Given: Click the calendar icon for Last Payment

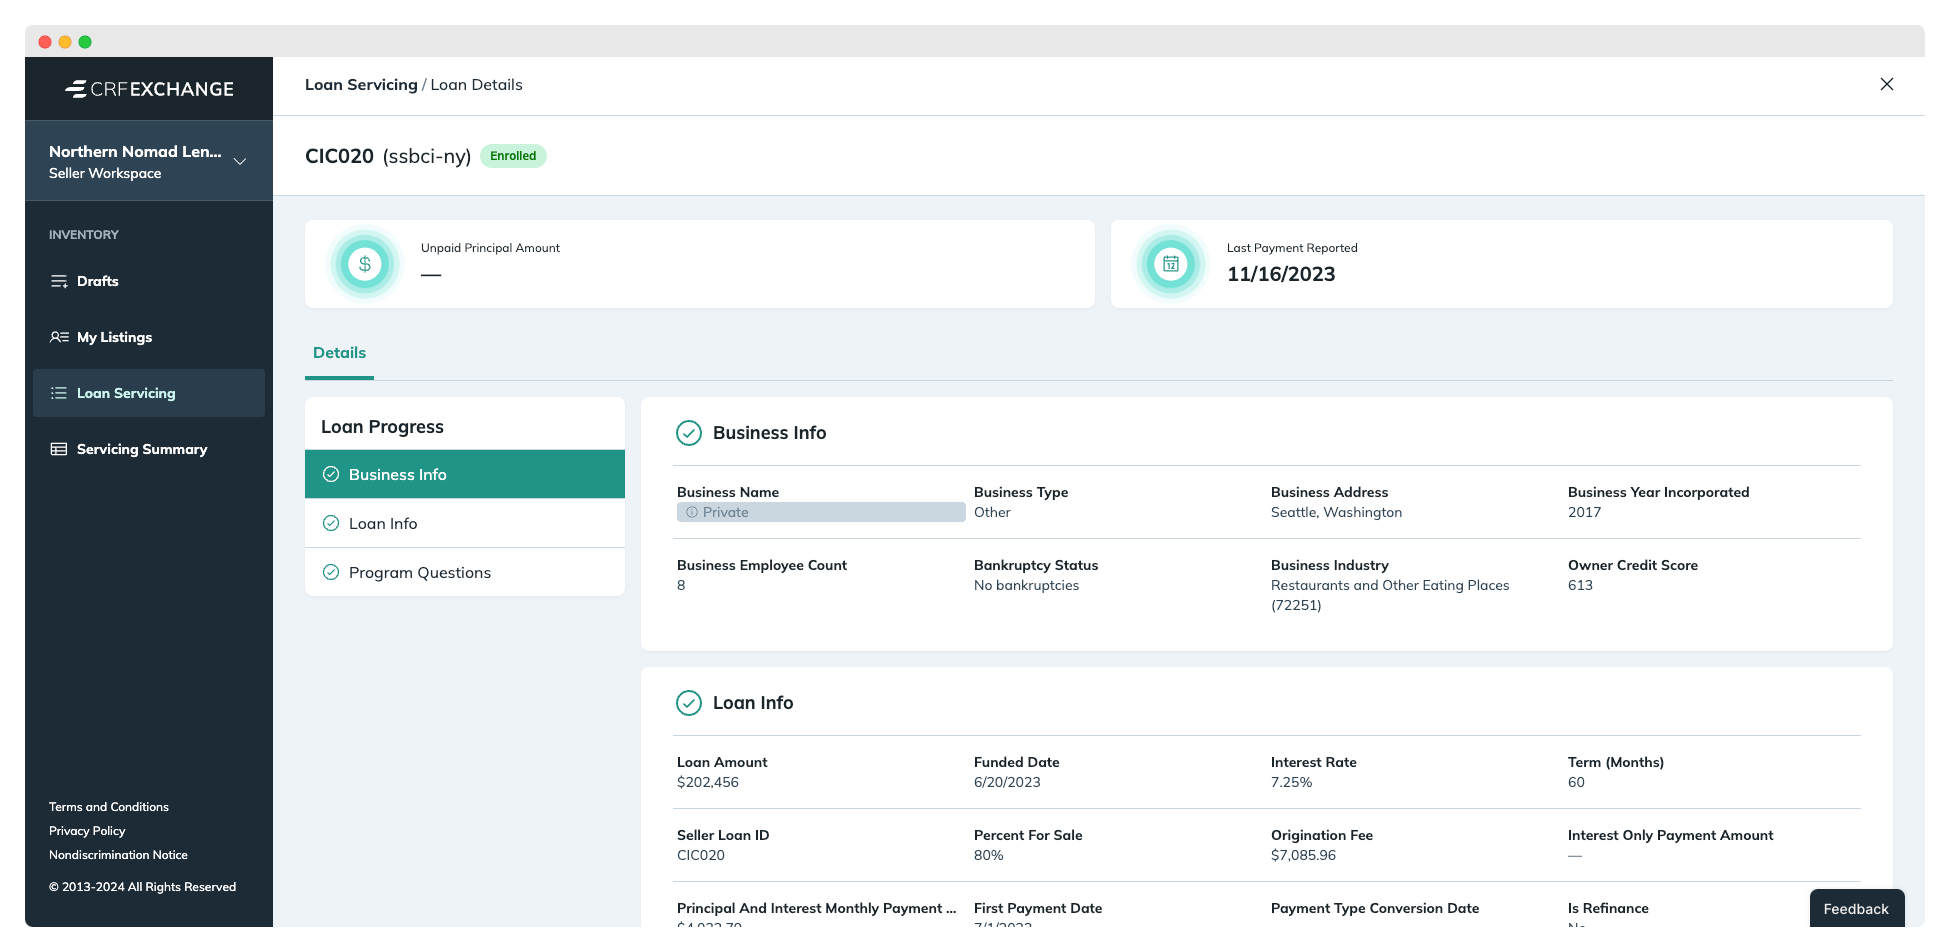Looking at the screenshot, I should tap(1171, 264).
